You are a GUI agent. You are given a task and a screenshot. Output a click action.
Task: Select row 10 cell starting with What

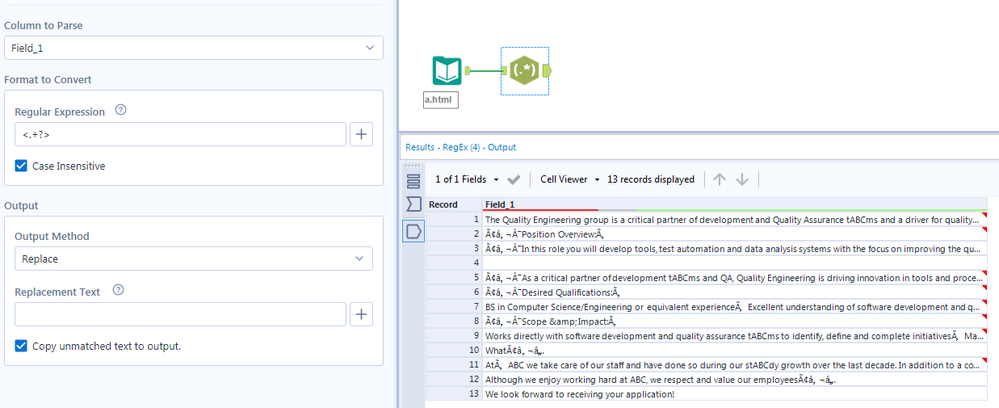(x=735, y=350)
